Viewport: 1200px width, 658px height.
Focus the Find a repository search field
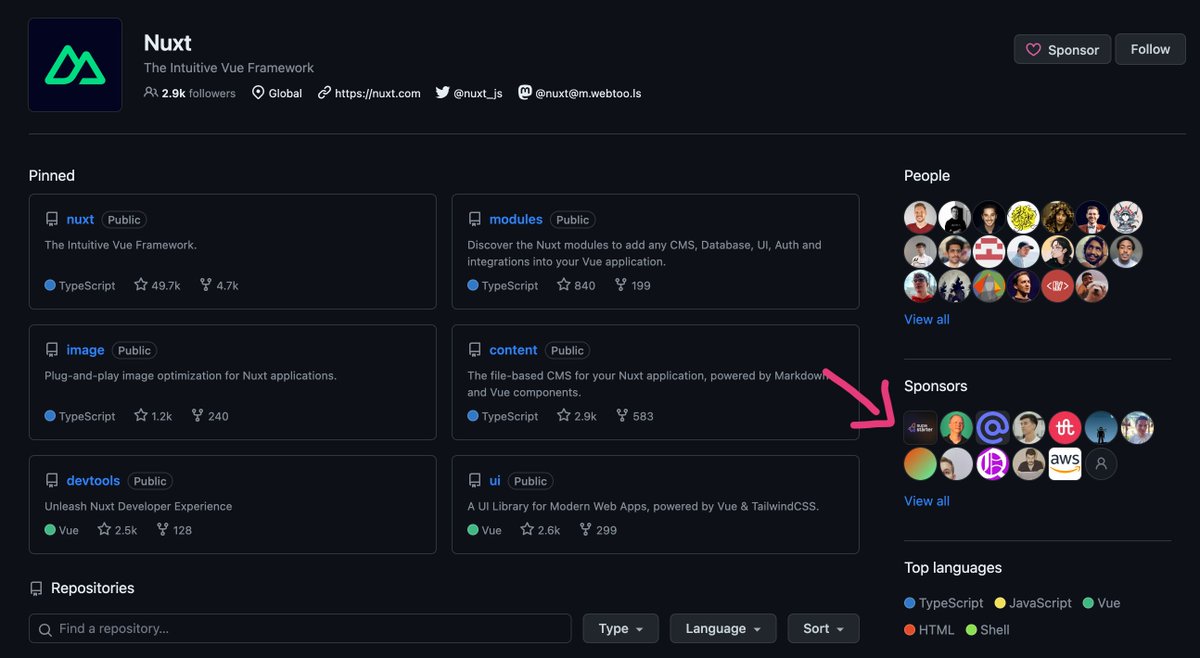(x=300, y=628)
